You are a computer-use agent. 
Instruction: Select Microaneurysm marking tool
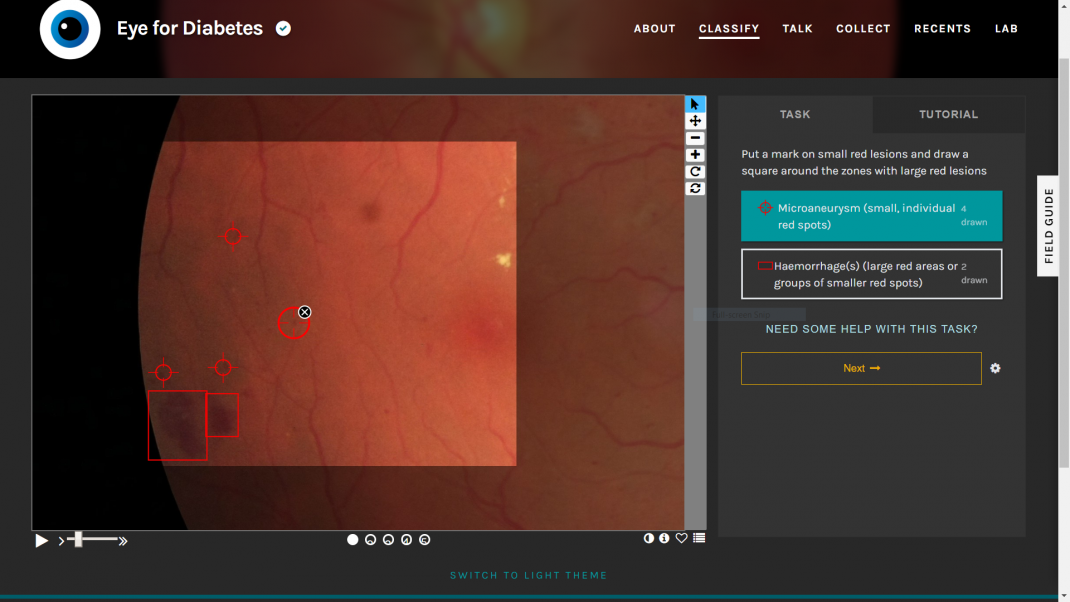pyautogui.click(x=871, y=216)
